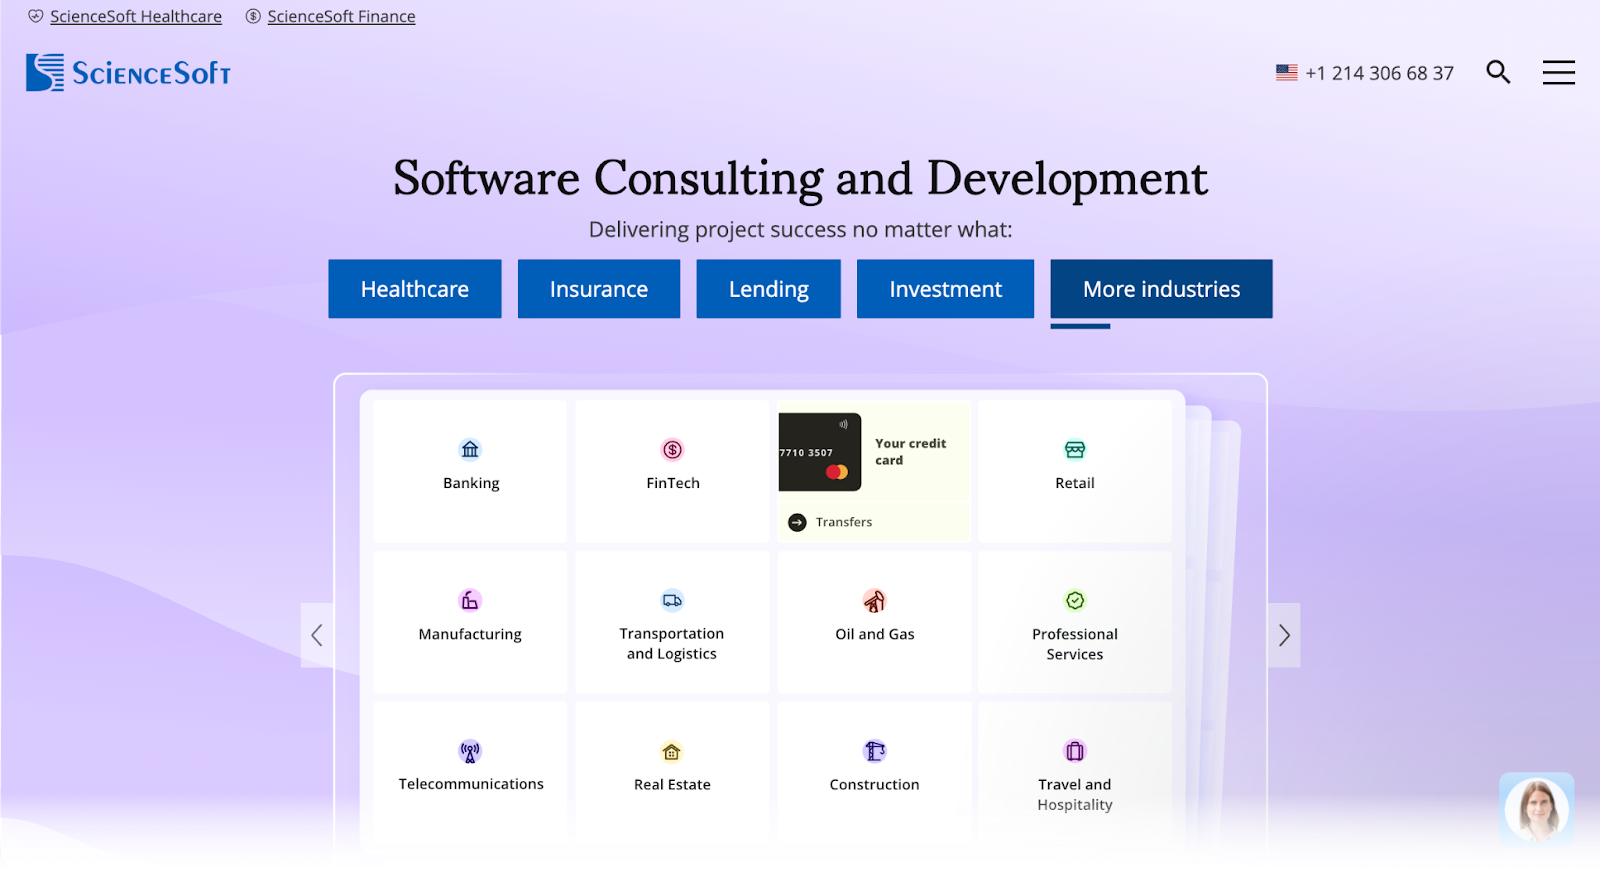Open the ScienceSoft Healthcare link
The height and width of the screenshot is (874, 1600).
click(136, 16)
